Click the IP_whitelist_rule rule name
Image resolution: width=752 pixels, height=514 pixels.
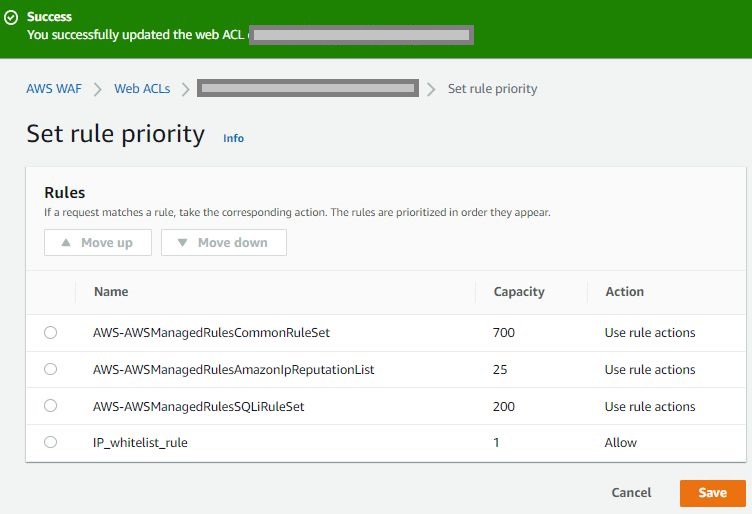coord(140,443)
